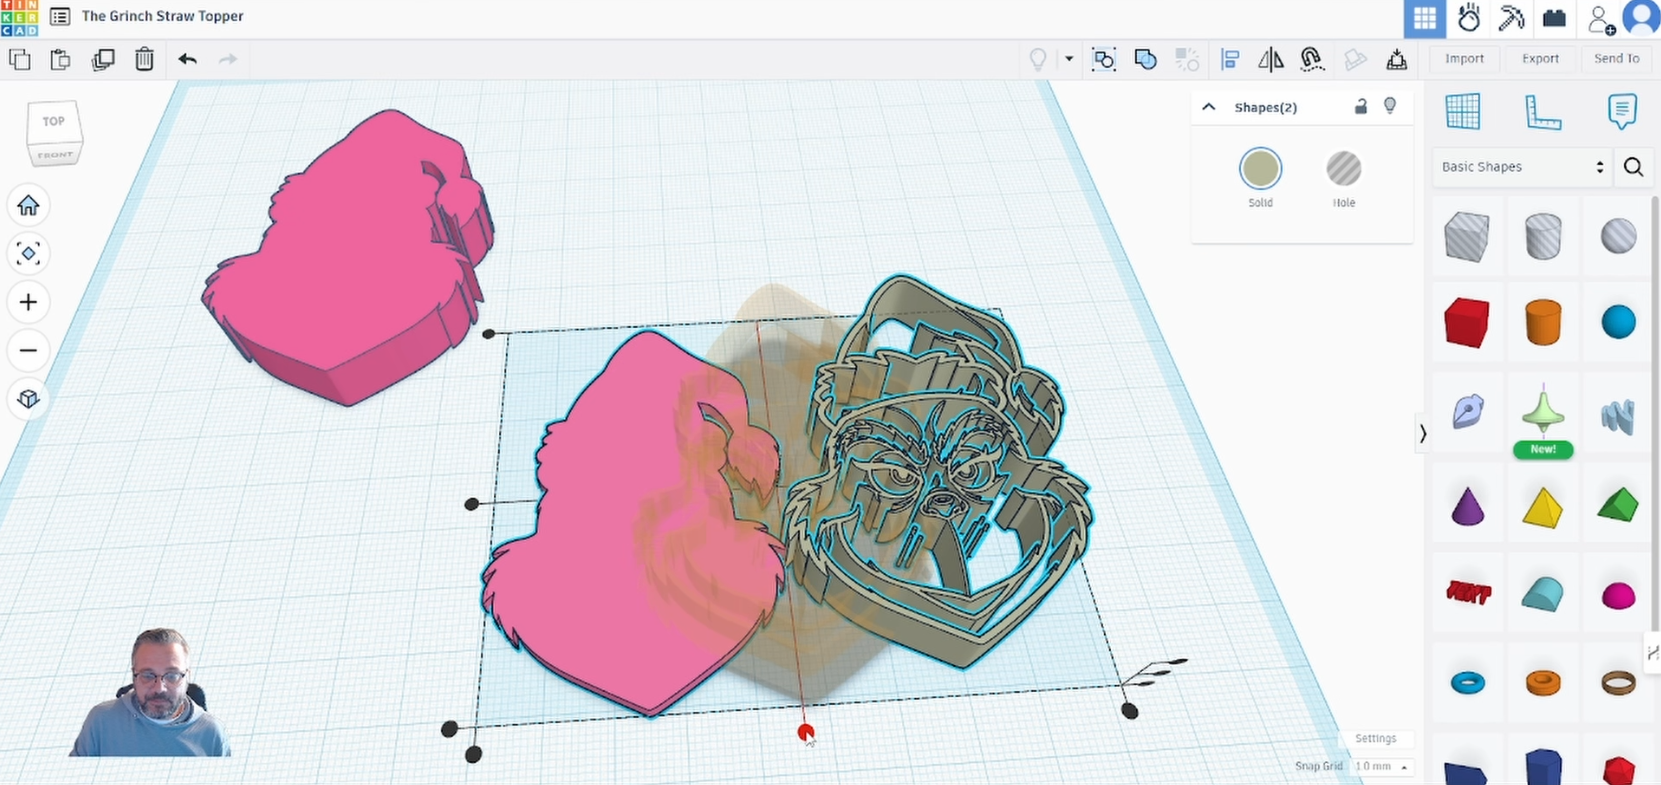Pick the red box shape thumbnail
This screenshot has width=1661, height=785.
1466,323
